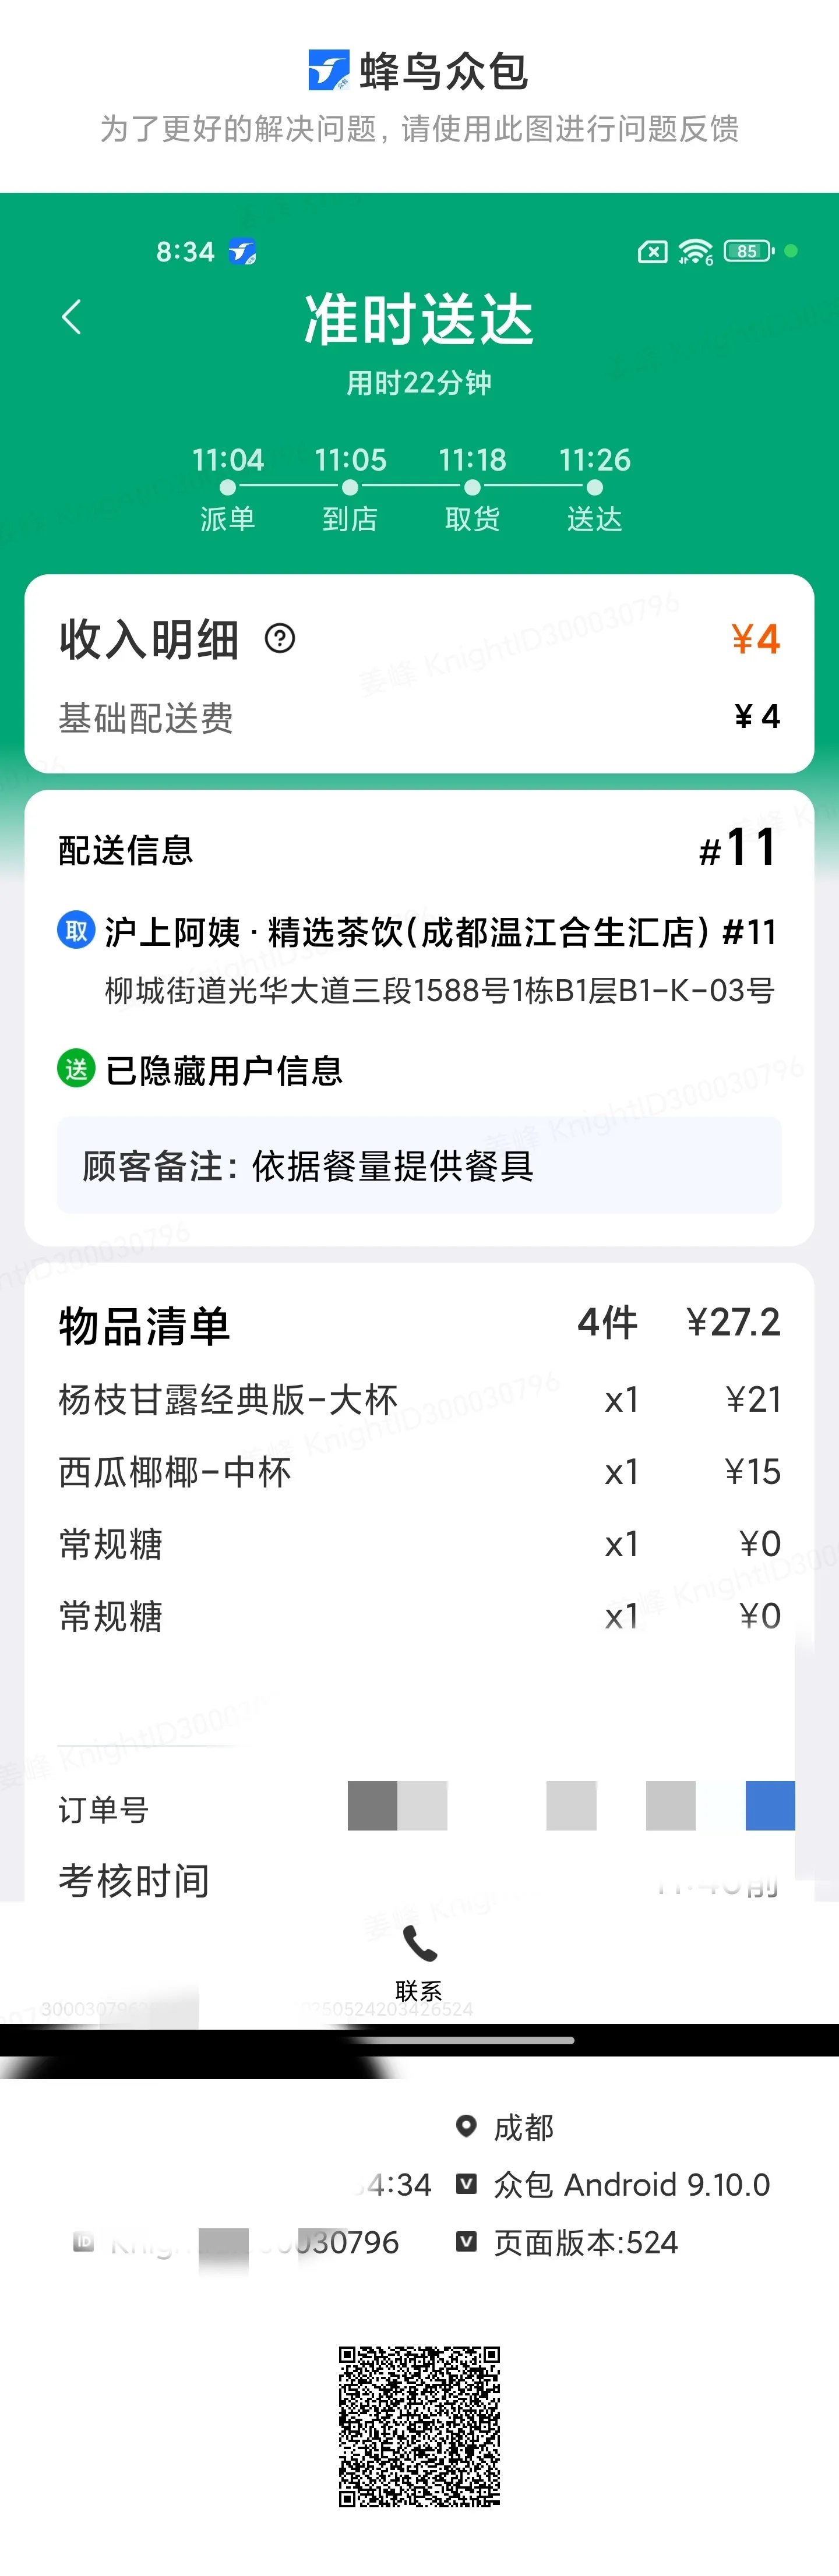
Task: Select the 西瓜椰椰-中杯 item row
Action: (x=419, y=1471)
